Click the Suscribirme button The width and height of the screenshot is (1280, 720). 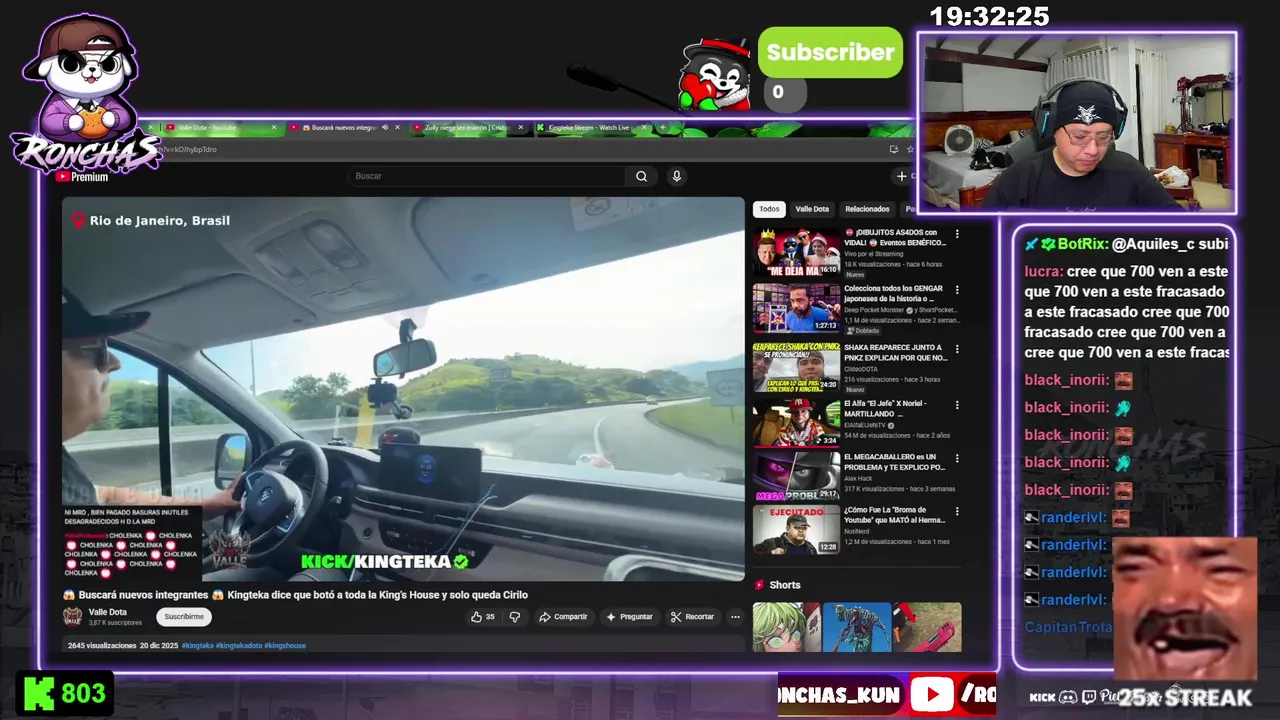pyautogui.click(x=184, y=617)
